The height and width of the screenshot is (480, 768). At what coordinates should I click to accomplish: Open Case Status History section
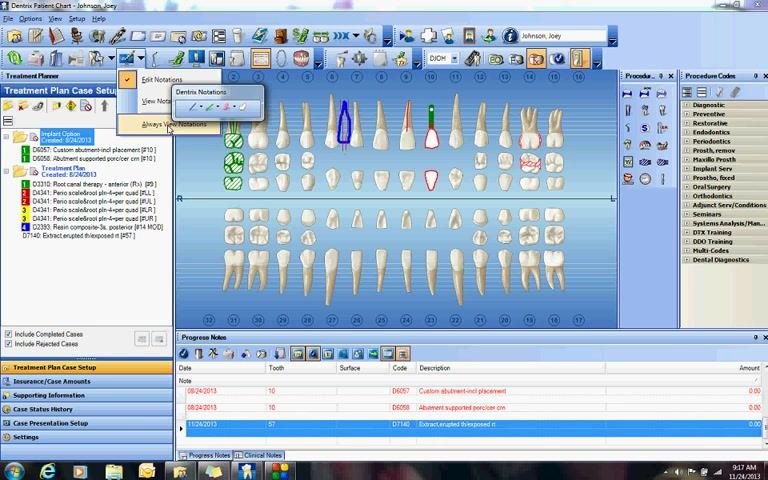87,409
